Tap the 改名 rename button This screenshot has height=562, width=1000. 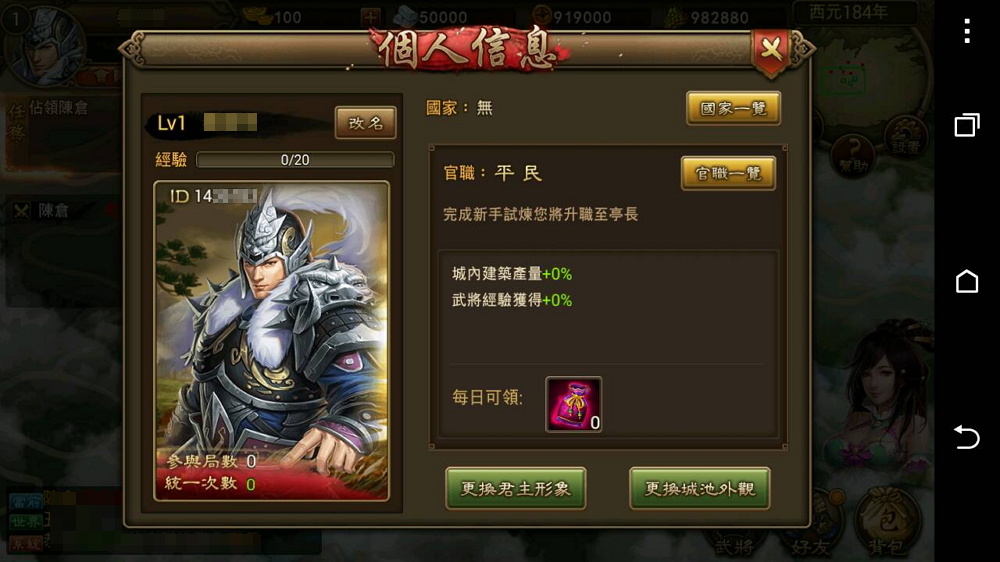365,122
